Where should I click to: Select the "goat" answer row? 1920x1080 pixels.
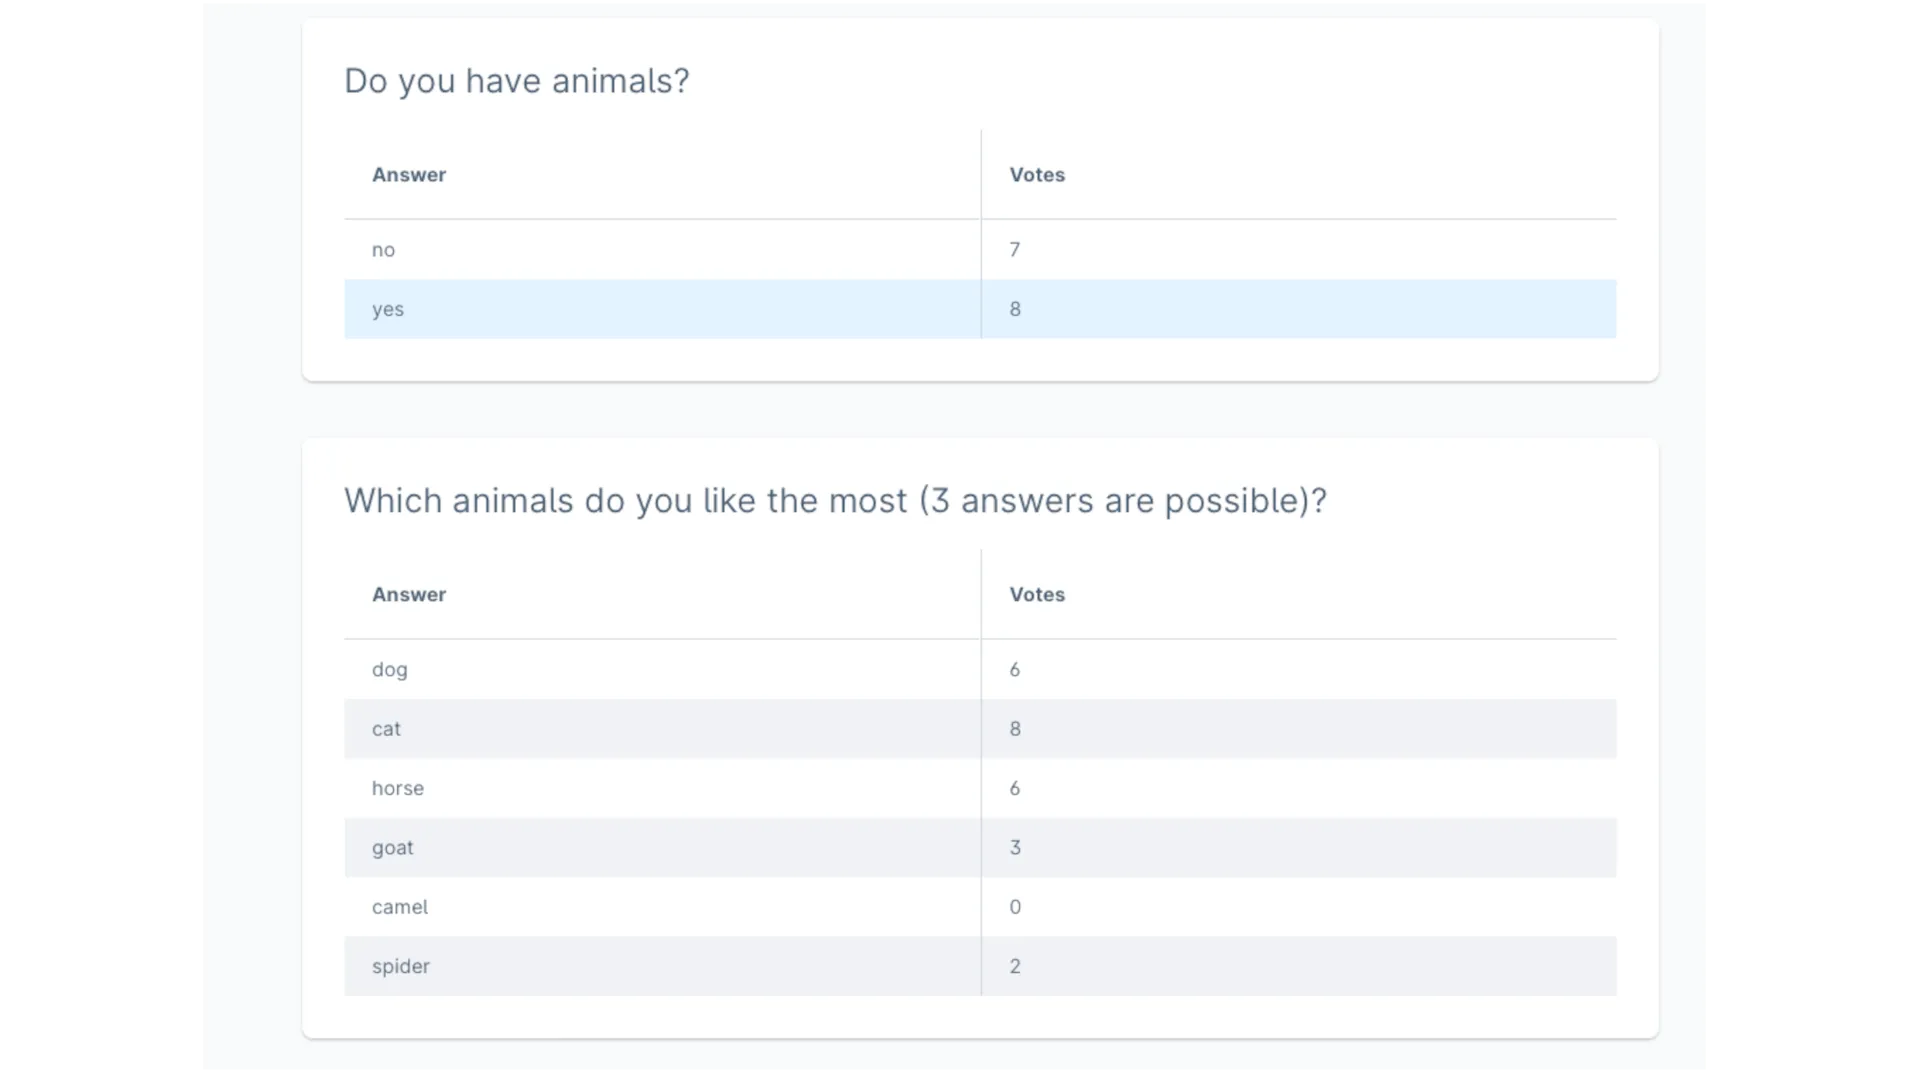pyautogui.click(x=660, y=847)
